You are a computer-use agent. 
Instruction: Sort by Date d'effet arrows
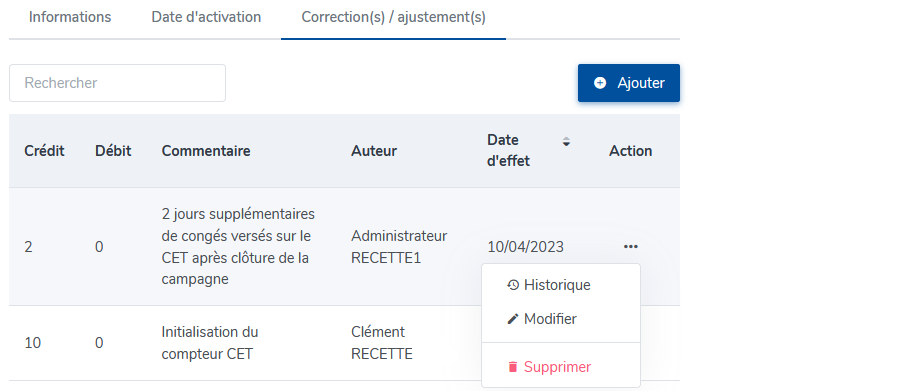click(x=565, y=141)
